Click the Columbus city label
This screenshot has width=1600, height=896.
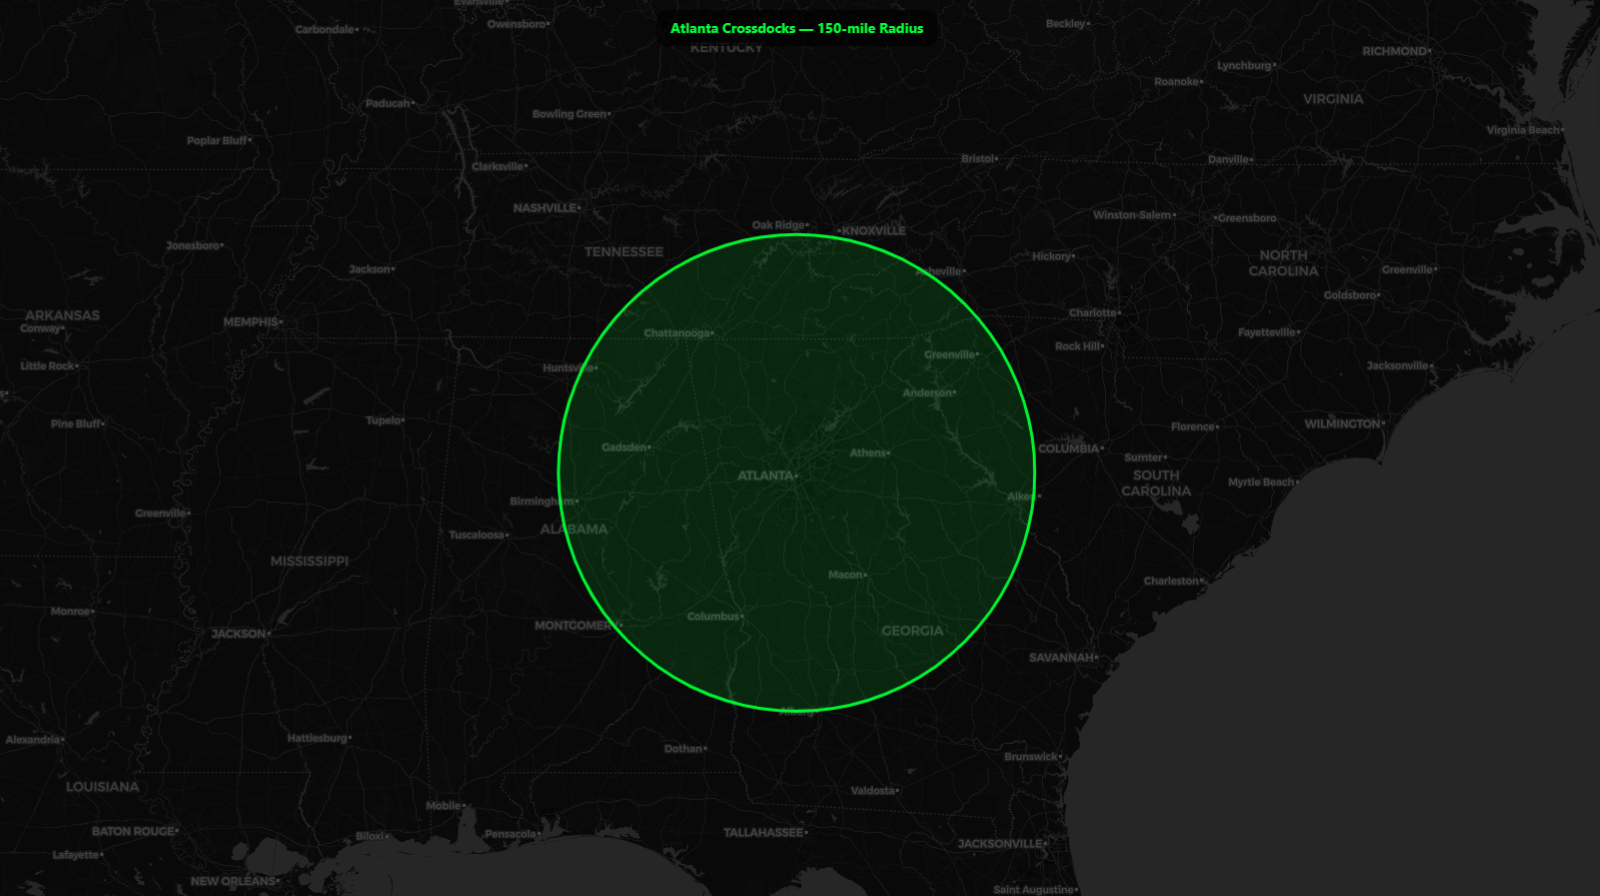click(713, 616)
